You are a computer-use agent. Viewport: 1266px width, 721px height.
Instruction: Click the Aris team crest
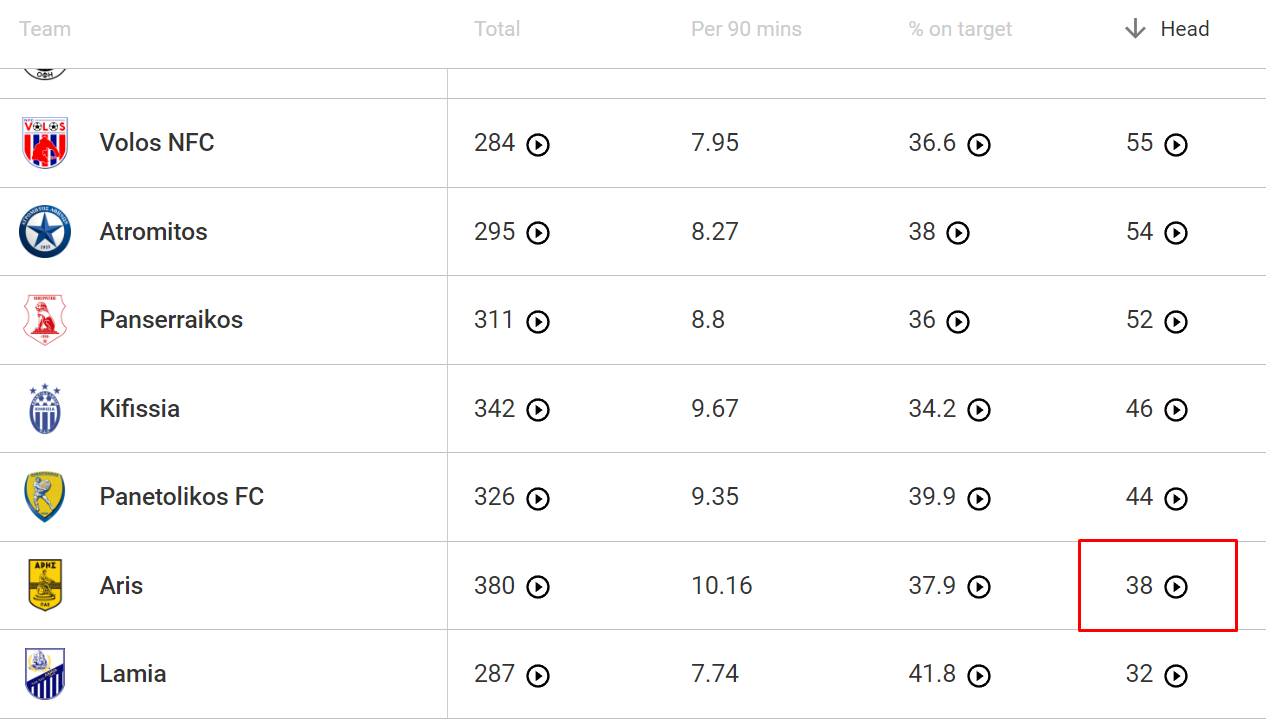(45, 585)
